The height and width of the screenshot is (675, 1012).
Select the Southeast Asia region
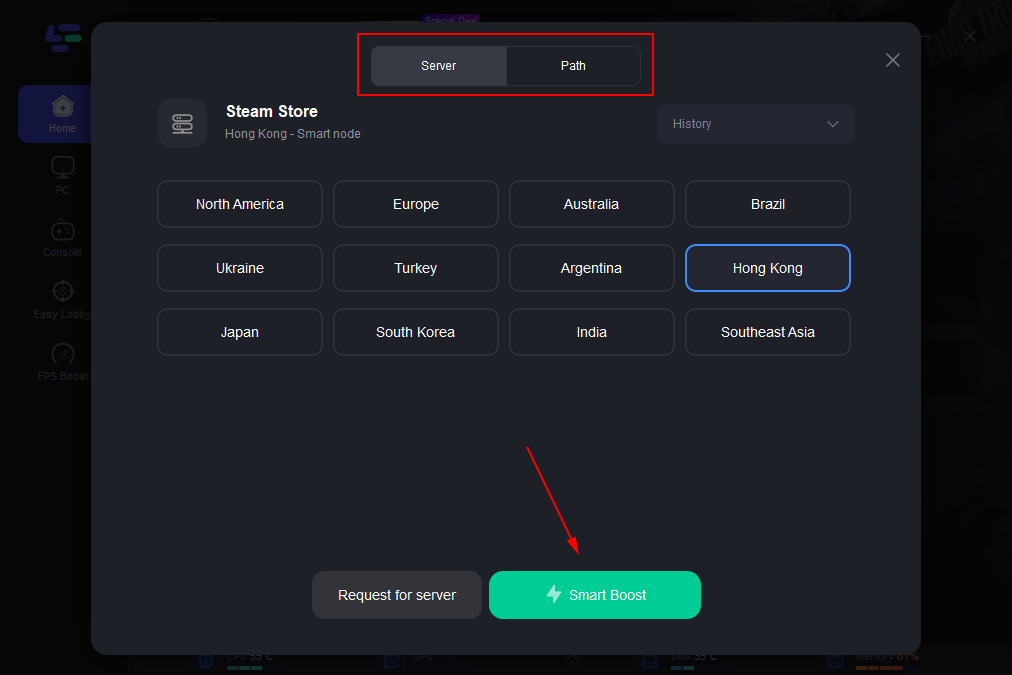pyautogui.click(x=767, y=332)
